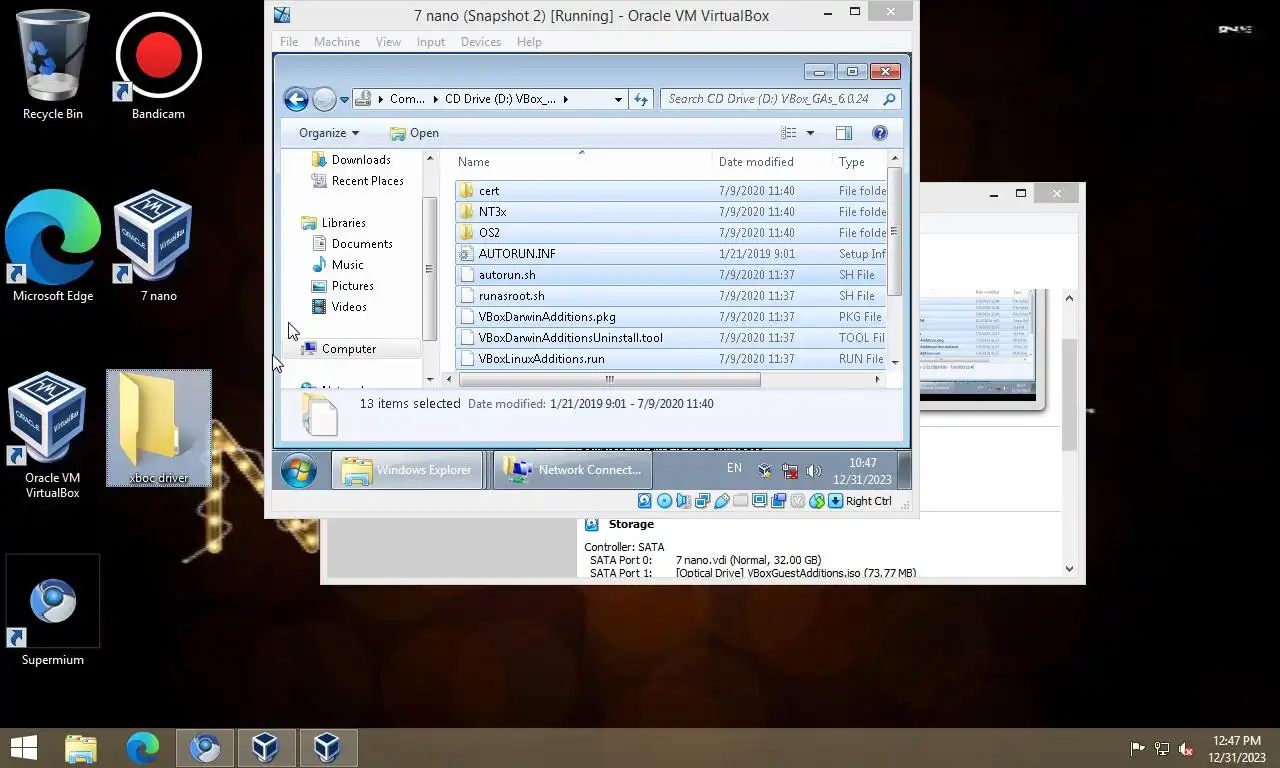
Task: Select the autorun.sh file
Action: pyautogui.click(x=670, y=275)
